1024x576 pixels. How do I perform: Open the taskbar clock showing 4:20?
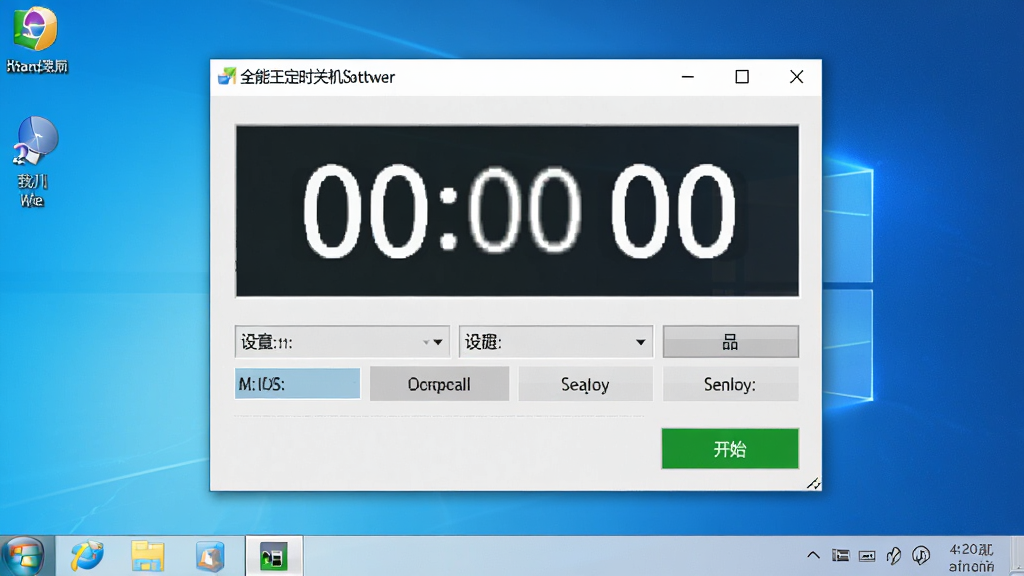pyautogui.click(x=972, y=557)
